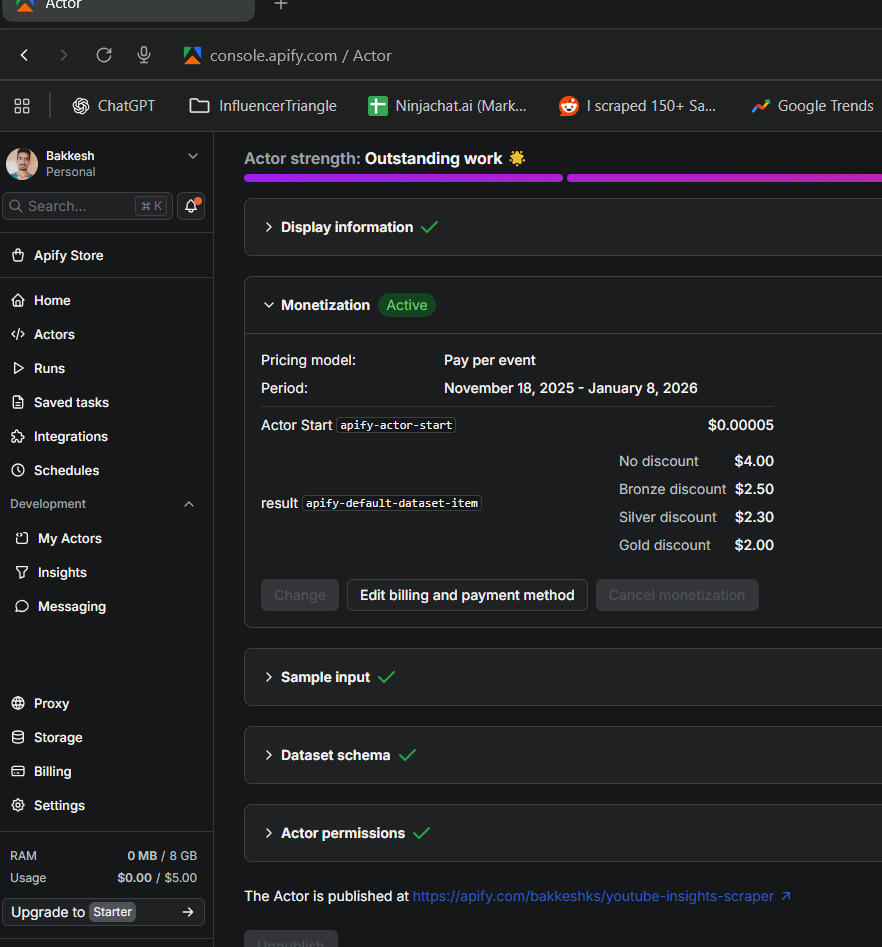This screenshot has height=947, width=882.
Task: Click the Unpublish button
Action: click(291, 939)
